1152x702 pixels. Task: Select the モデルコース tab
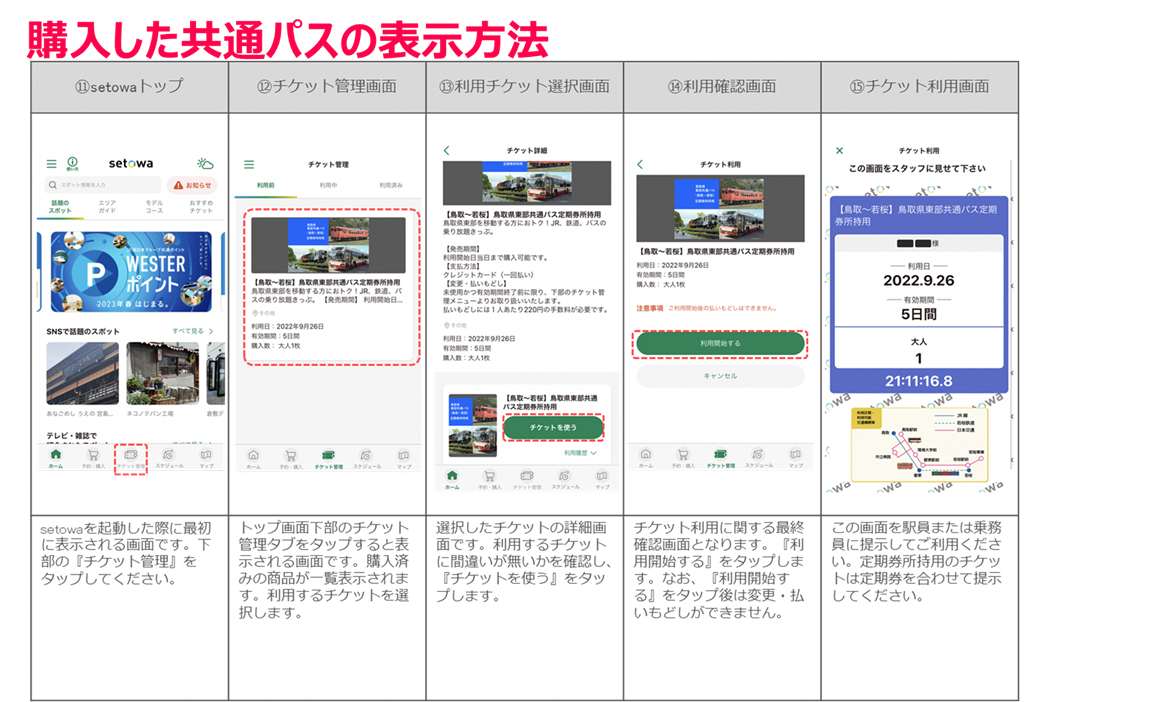(x=154, y=206)
